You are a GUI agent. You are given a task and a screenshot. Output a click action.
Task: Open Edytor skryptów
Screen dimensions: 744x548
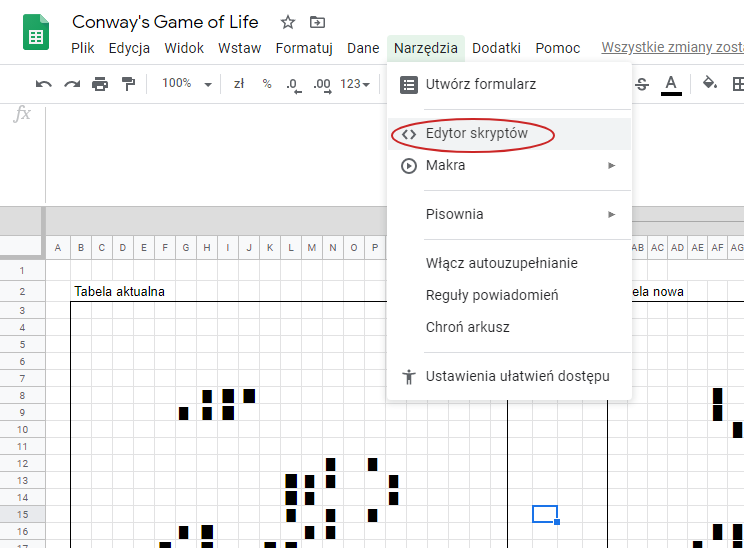509,134
